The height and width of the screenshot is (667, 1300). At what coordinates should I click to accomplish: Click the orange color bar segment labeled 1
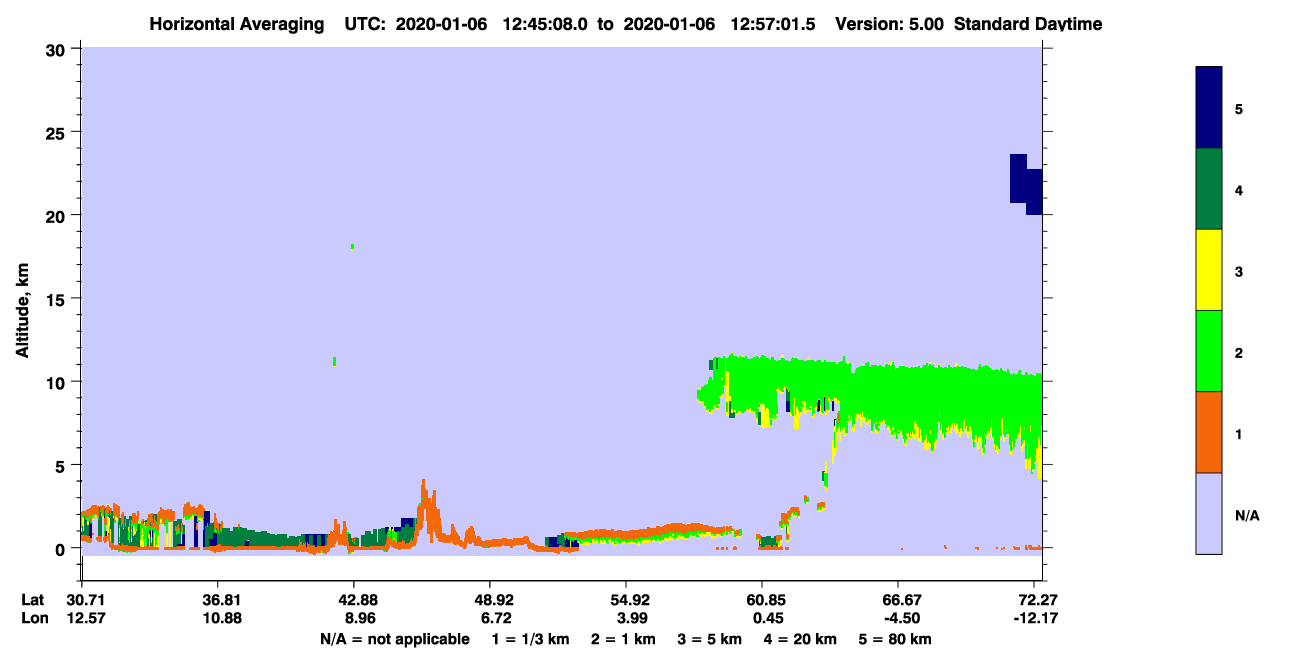click(1208, 432)
